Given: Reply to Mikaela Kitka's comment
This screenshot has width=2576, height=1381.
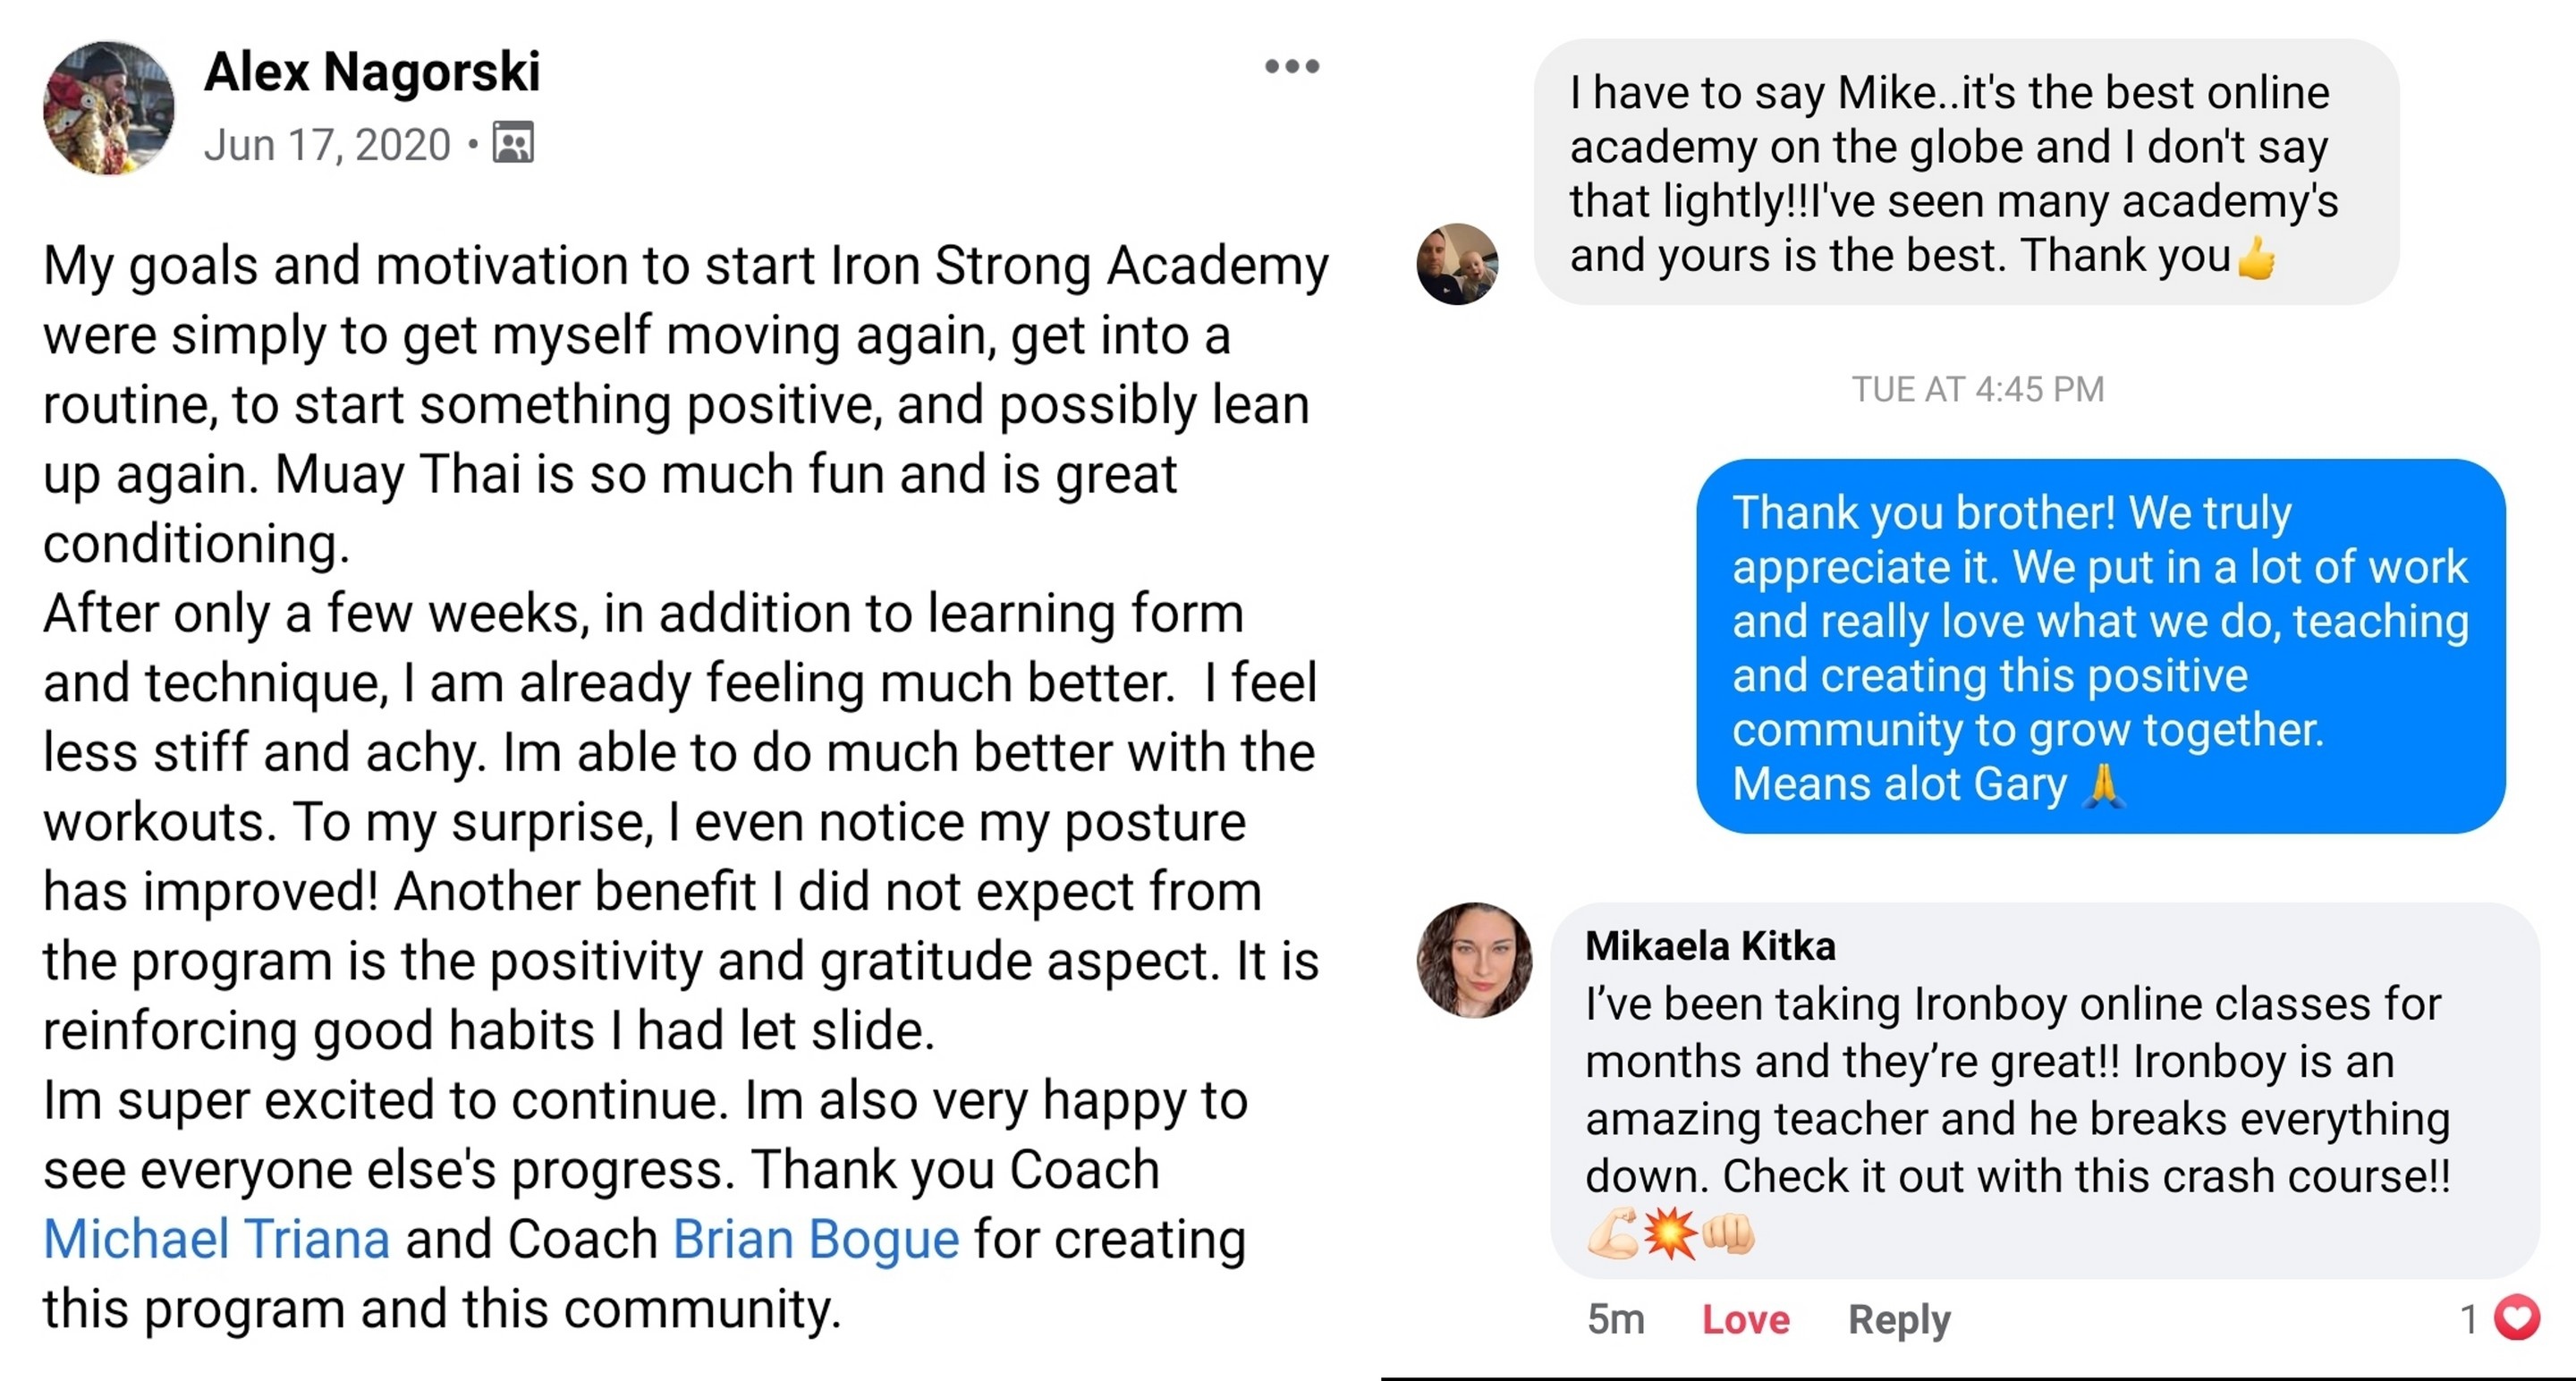Looking at the screenshot, I should pos(1898,1319).
